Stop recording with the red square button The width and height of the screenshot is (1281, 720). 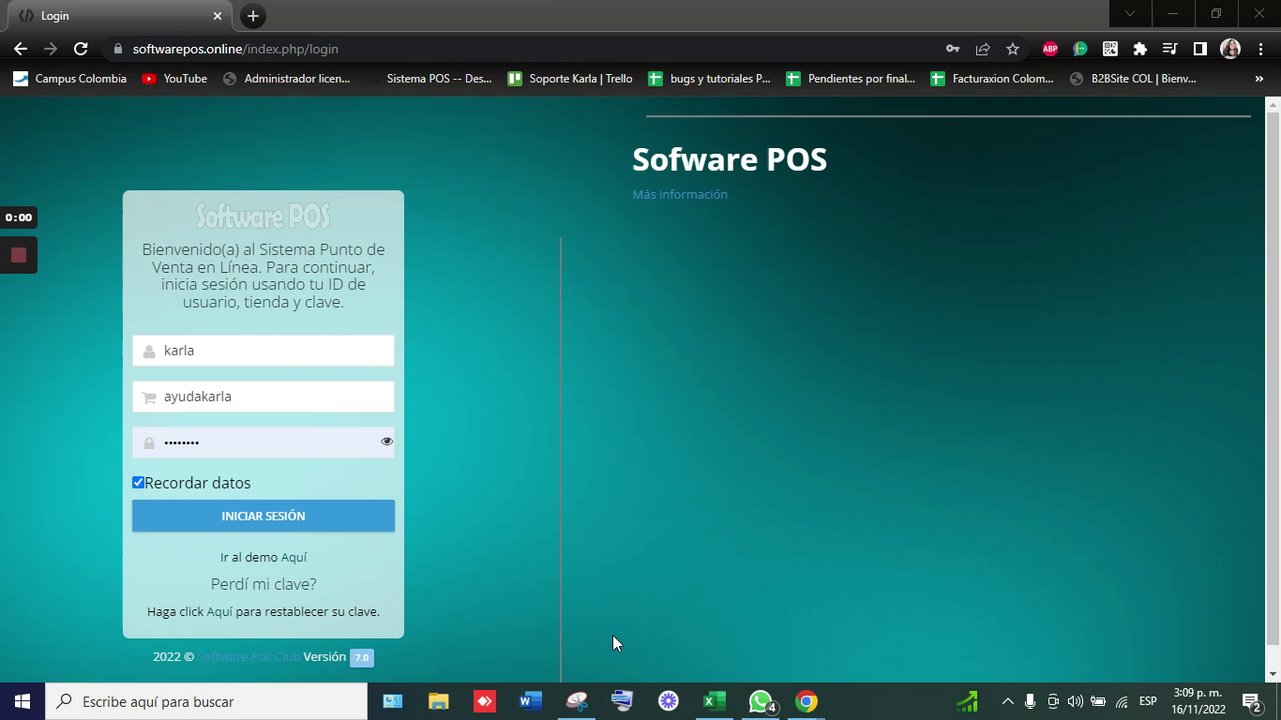[18, 255]
